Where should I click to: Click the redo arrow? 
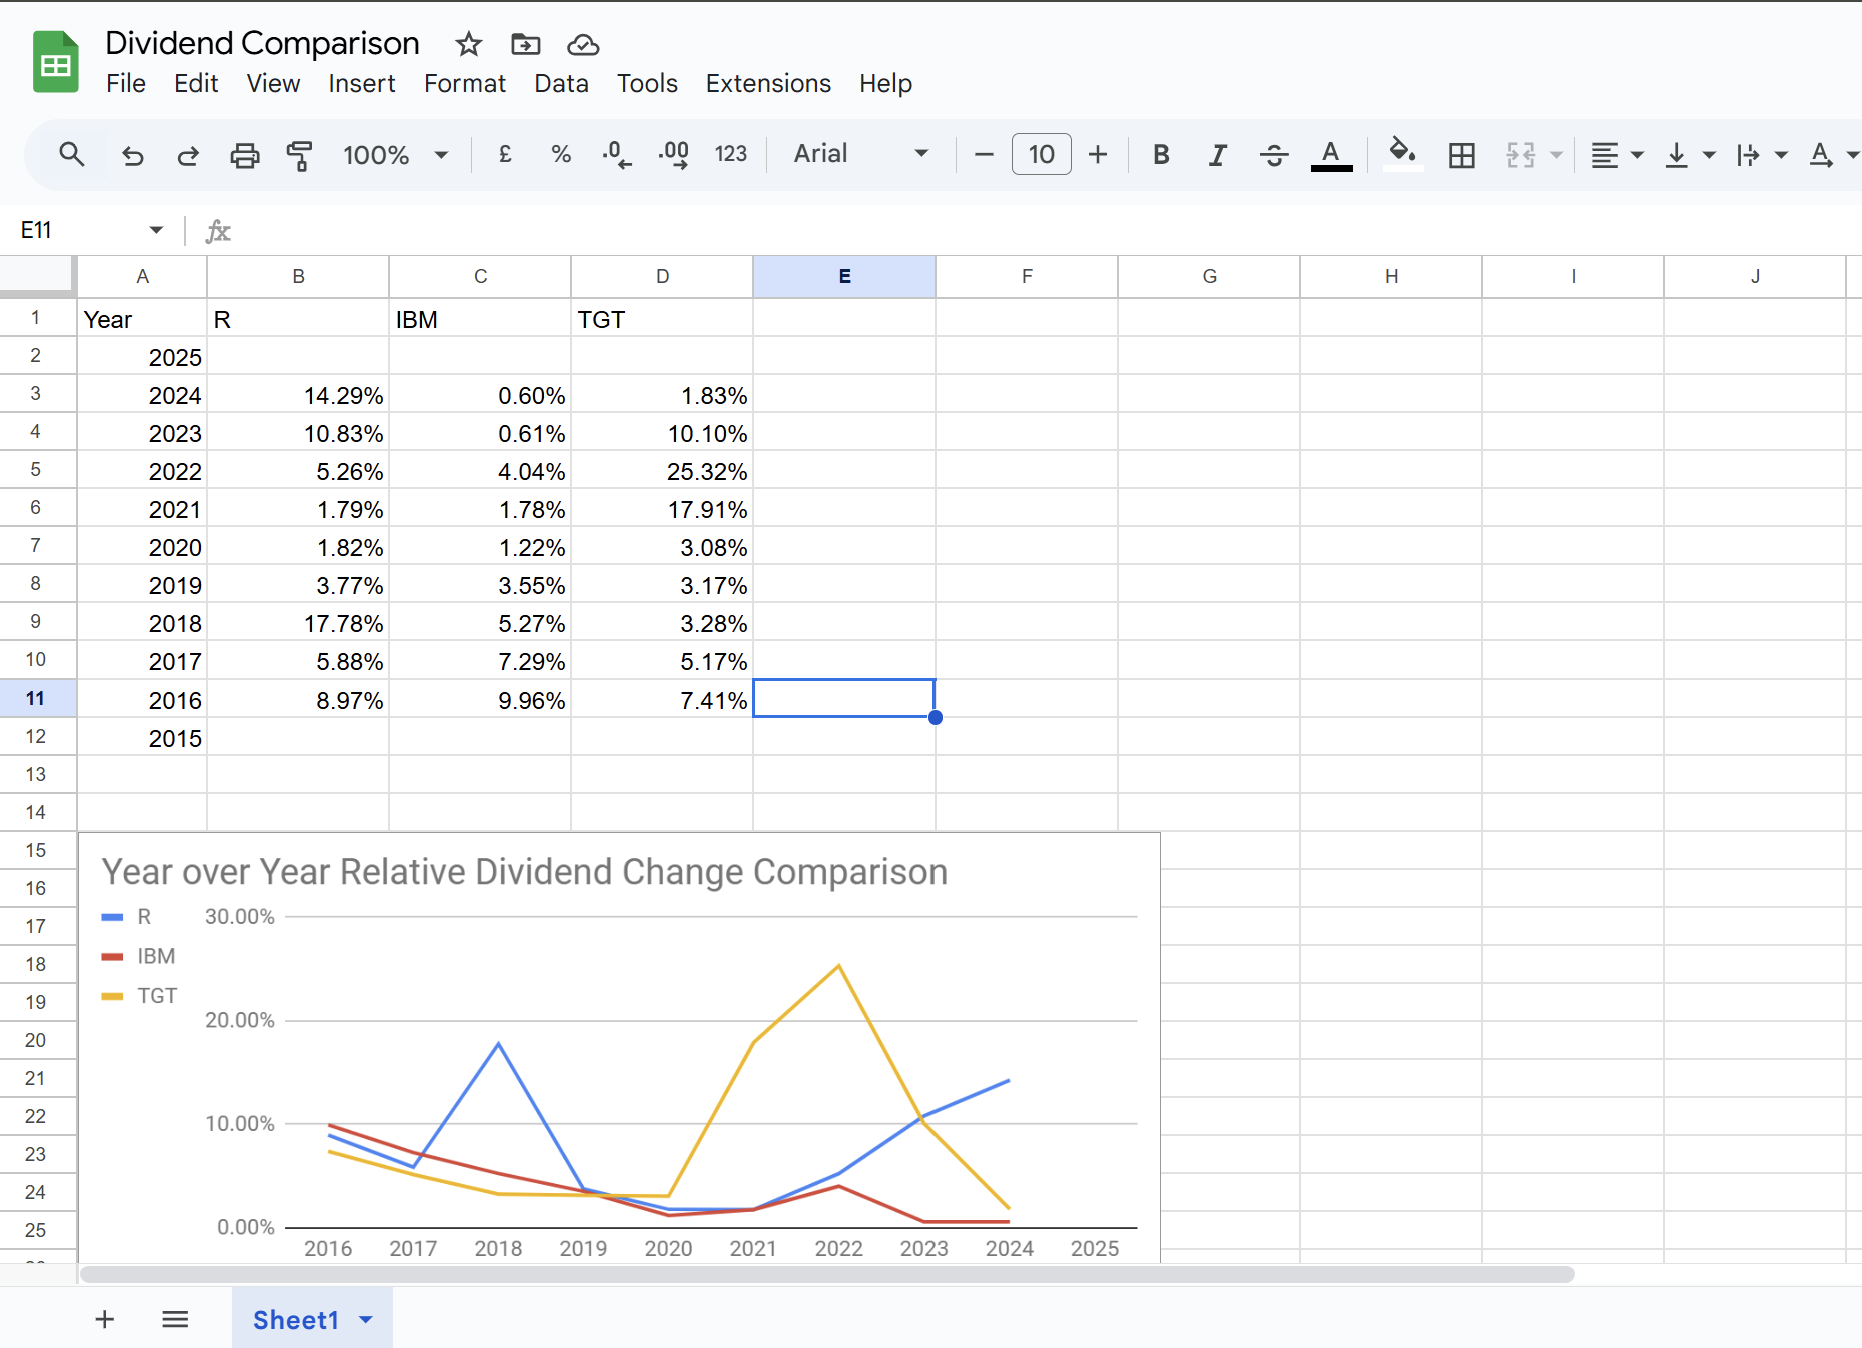[x=188, y=155]
